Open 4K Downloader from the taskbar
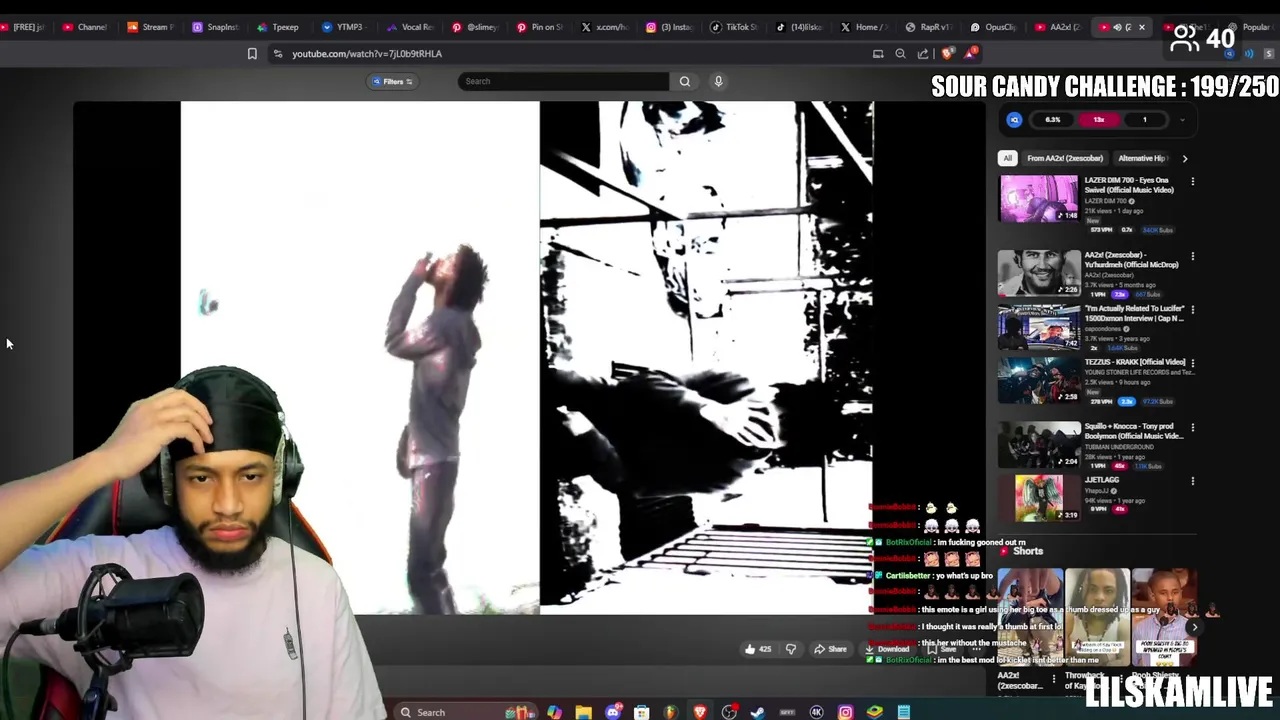The image size is (1280, 720). tap(816, 712)
